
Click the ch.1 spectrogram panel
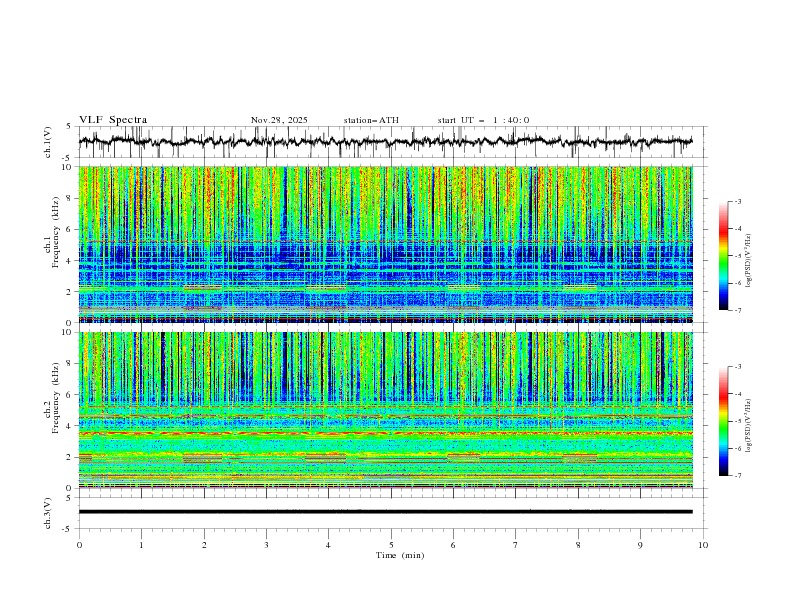pos(385,244)
